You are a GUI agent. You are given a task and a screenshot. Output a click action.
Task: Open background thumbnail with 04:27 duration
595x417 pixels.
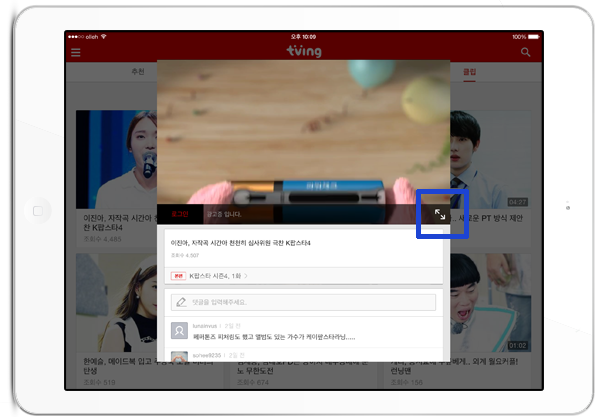491,159
